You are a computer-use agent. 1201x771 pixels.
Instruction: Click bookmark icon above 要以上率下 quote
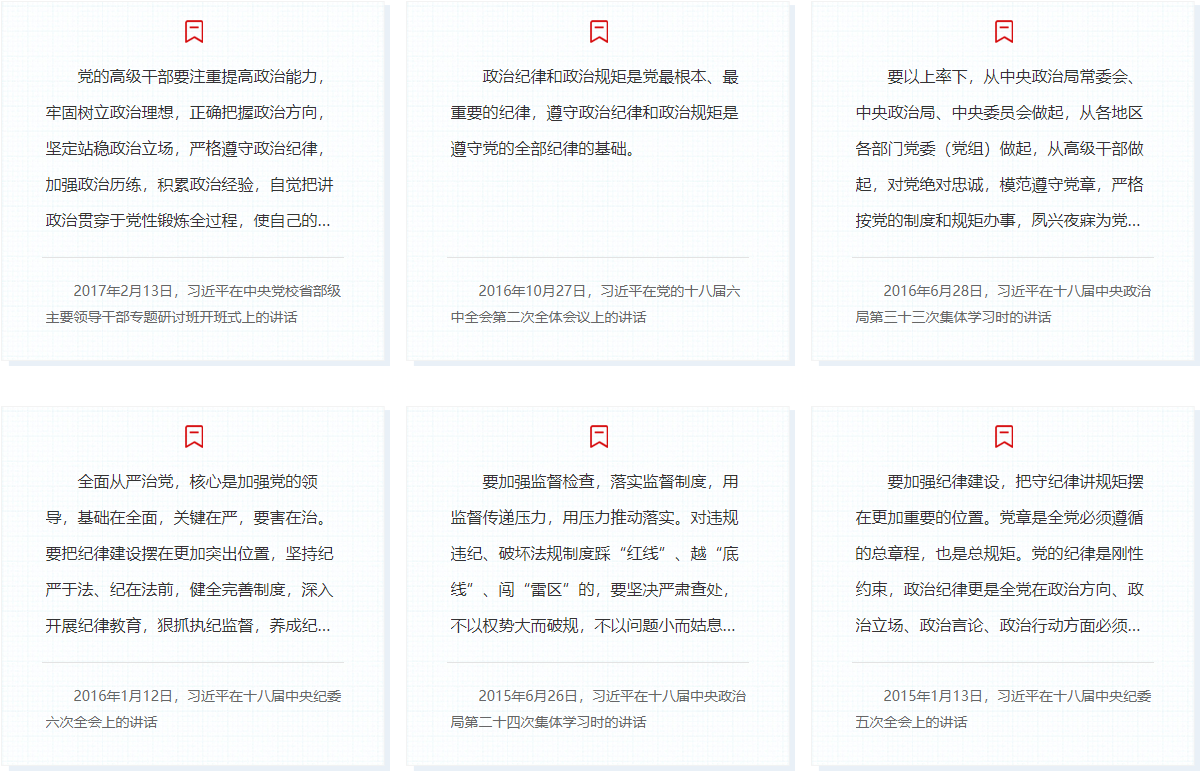coord(1004,32)
